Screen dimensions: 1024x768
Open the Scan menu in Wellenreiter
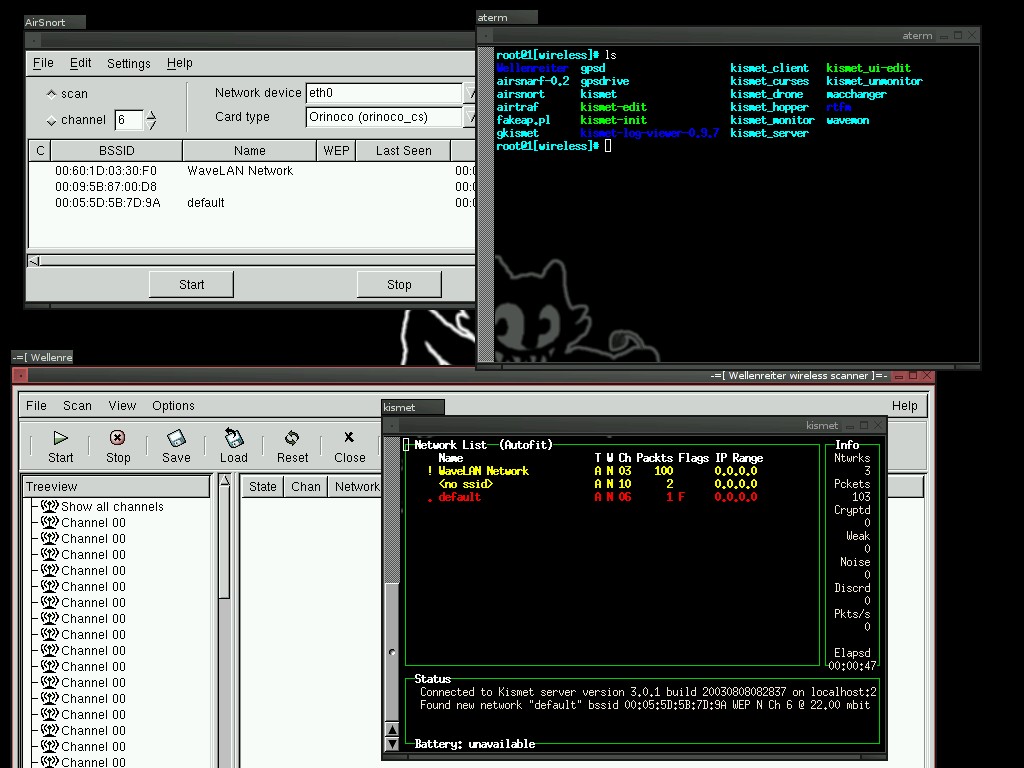click(x=77, y=406)
